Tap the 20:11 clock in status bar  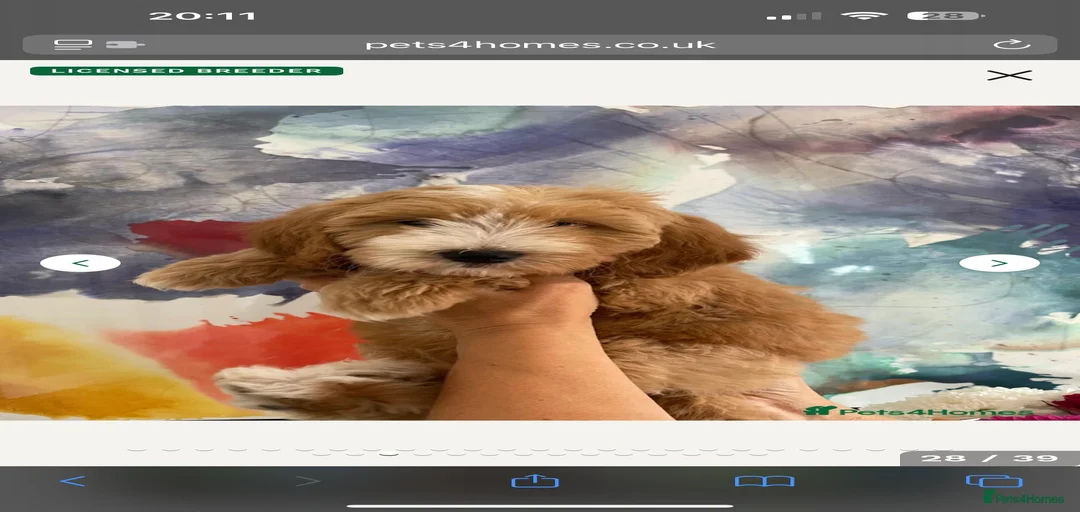[202, 16]
